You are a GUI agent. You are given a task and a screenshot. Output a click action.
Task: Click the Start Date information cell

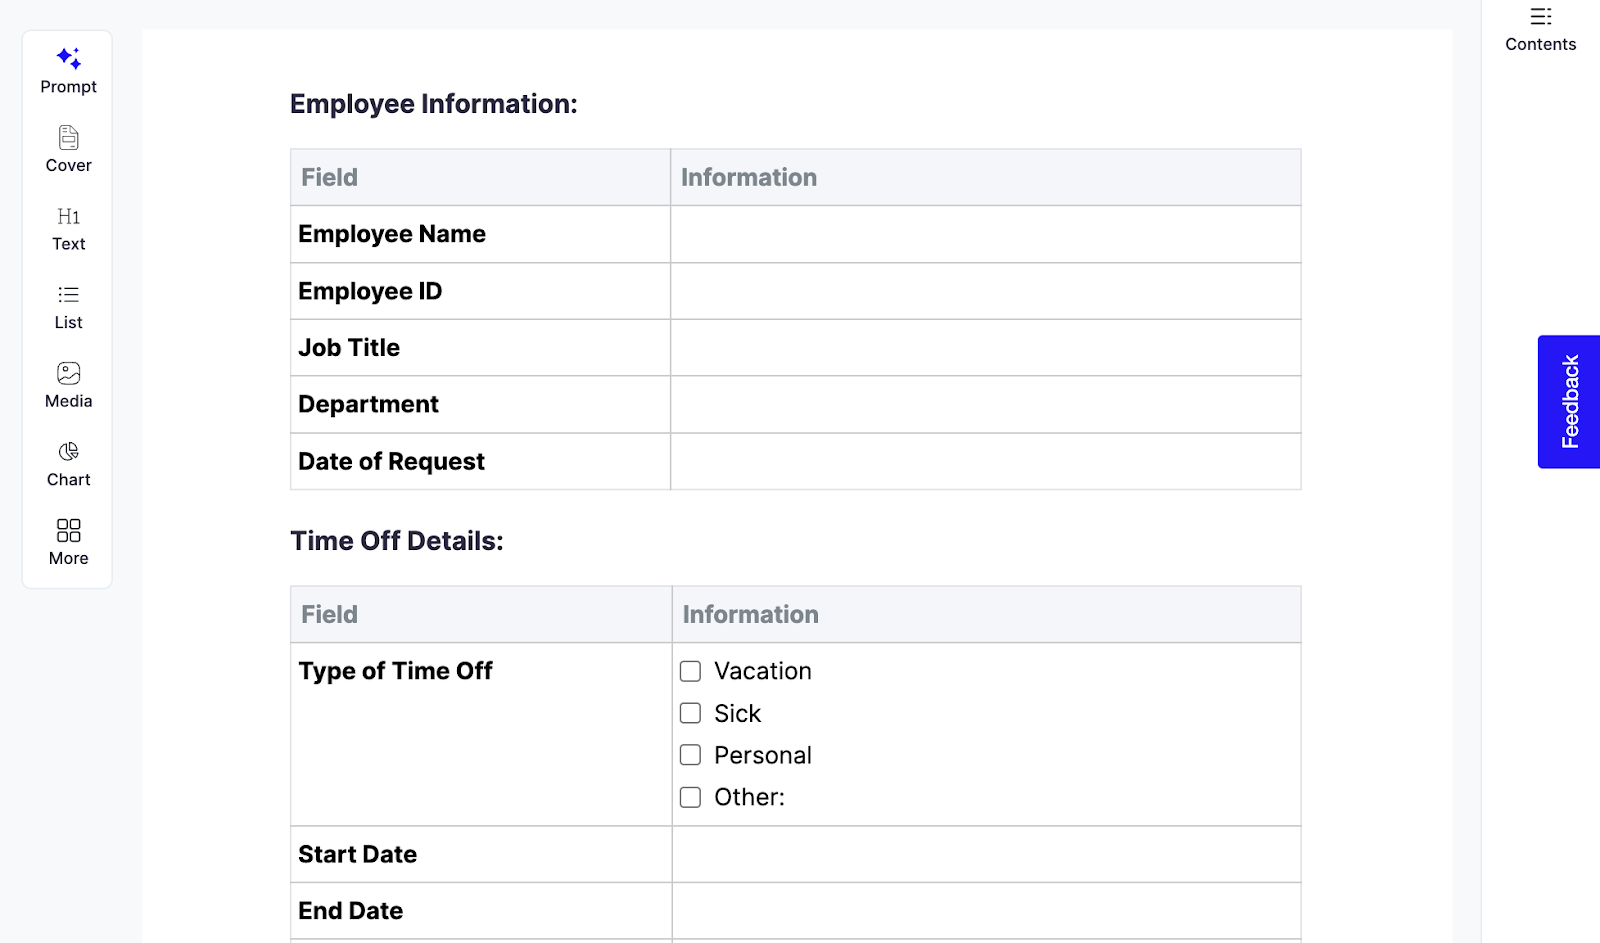(x=985, y=854)
